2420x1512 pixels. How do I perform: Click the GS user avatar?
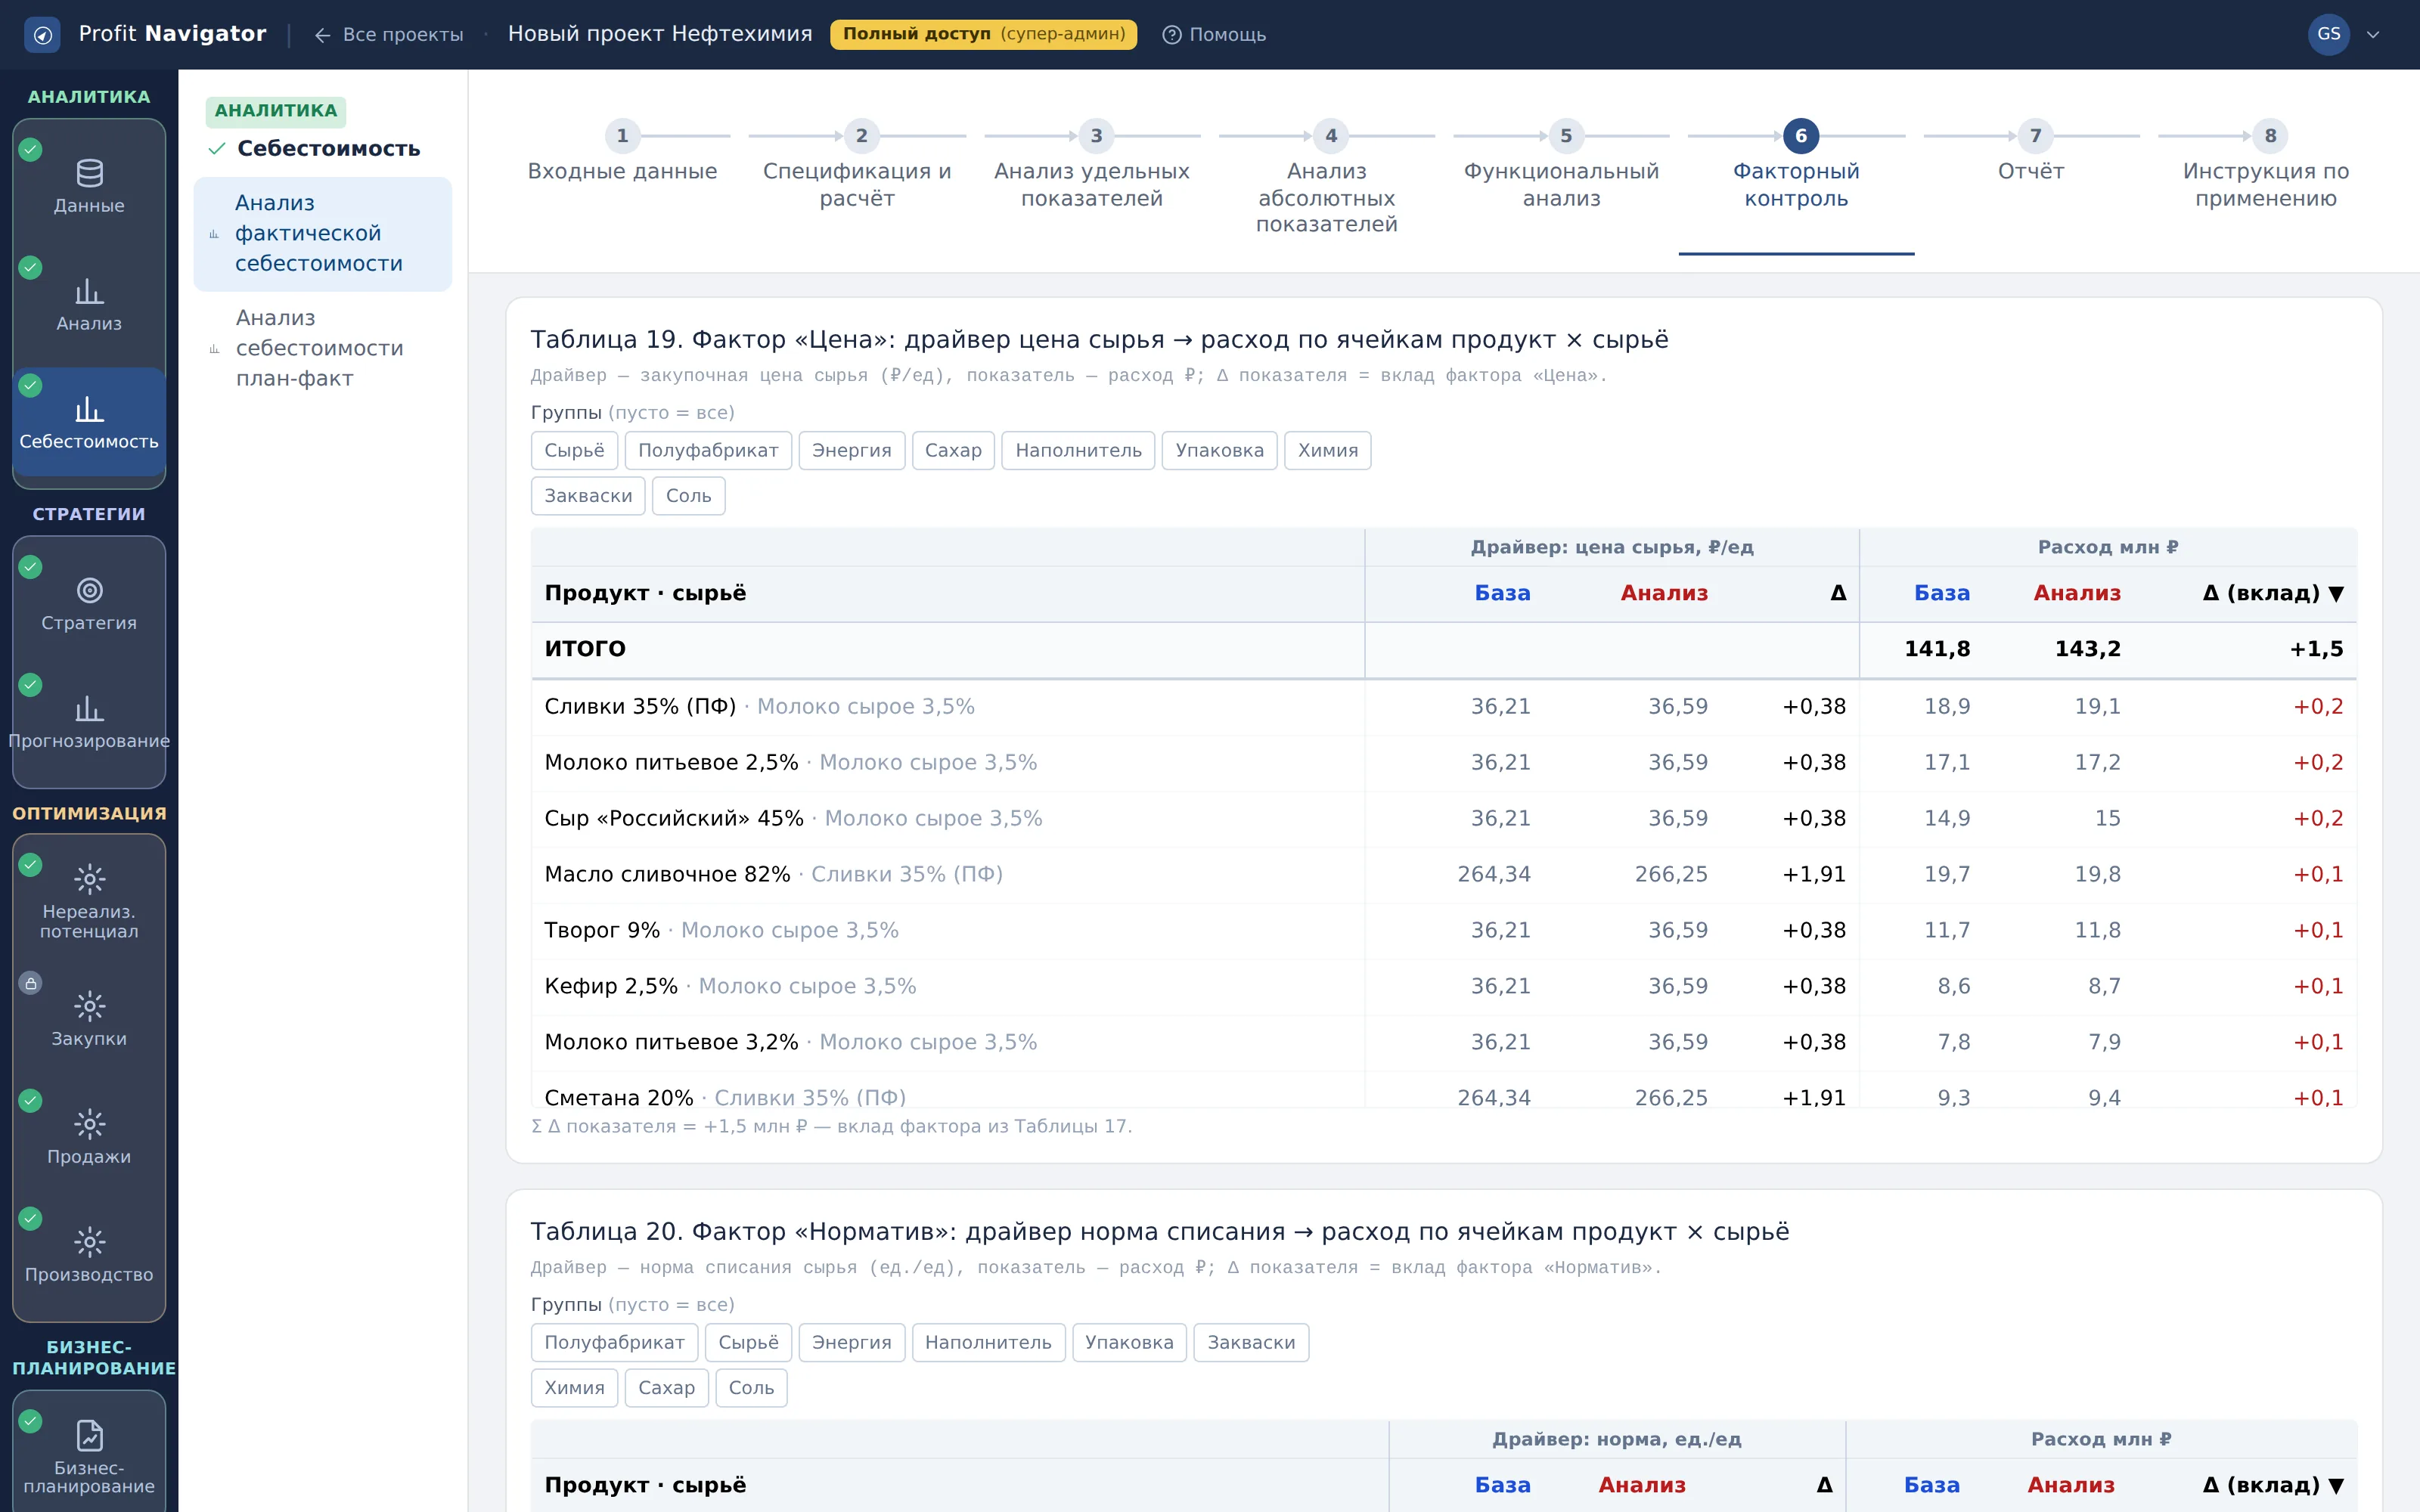coord(2328,35)
